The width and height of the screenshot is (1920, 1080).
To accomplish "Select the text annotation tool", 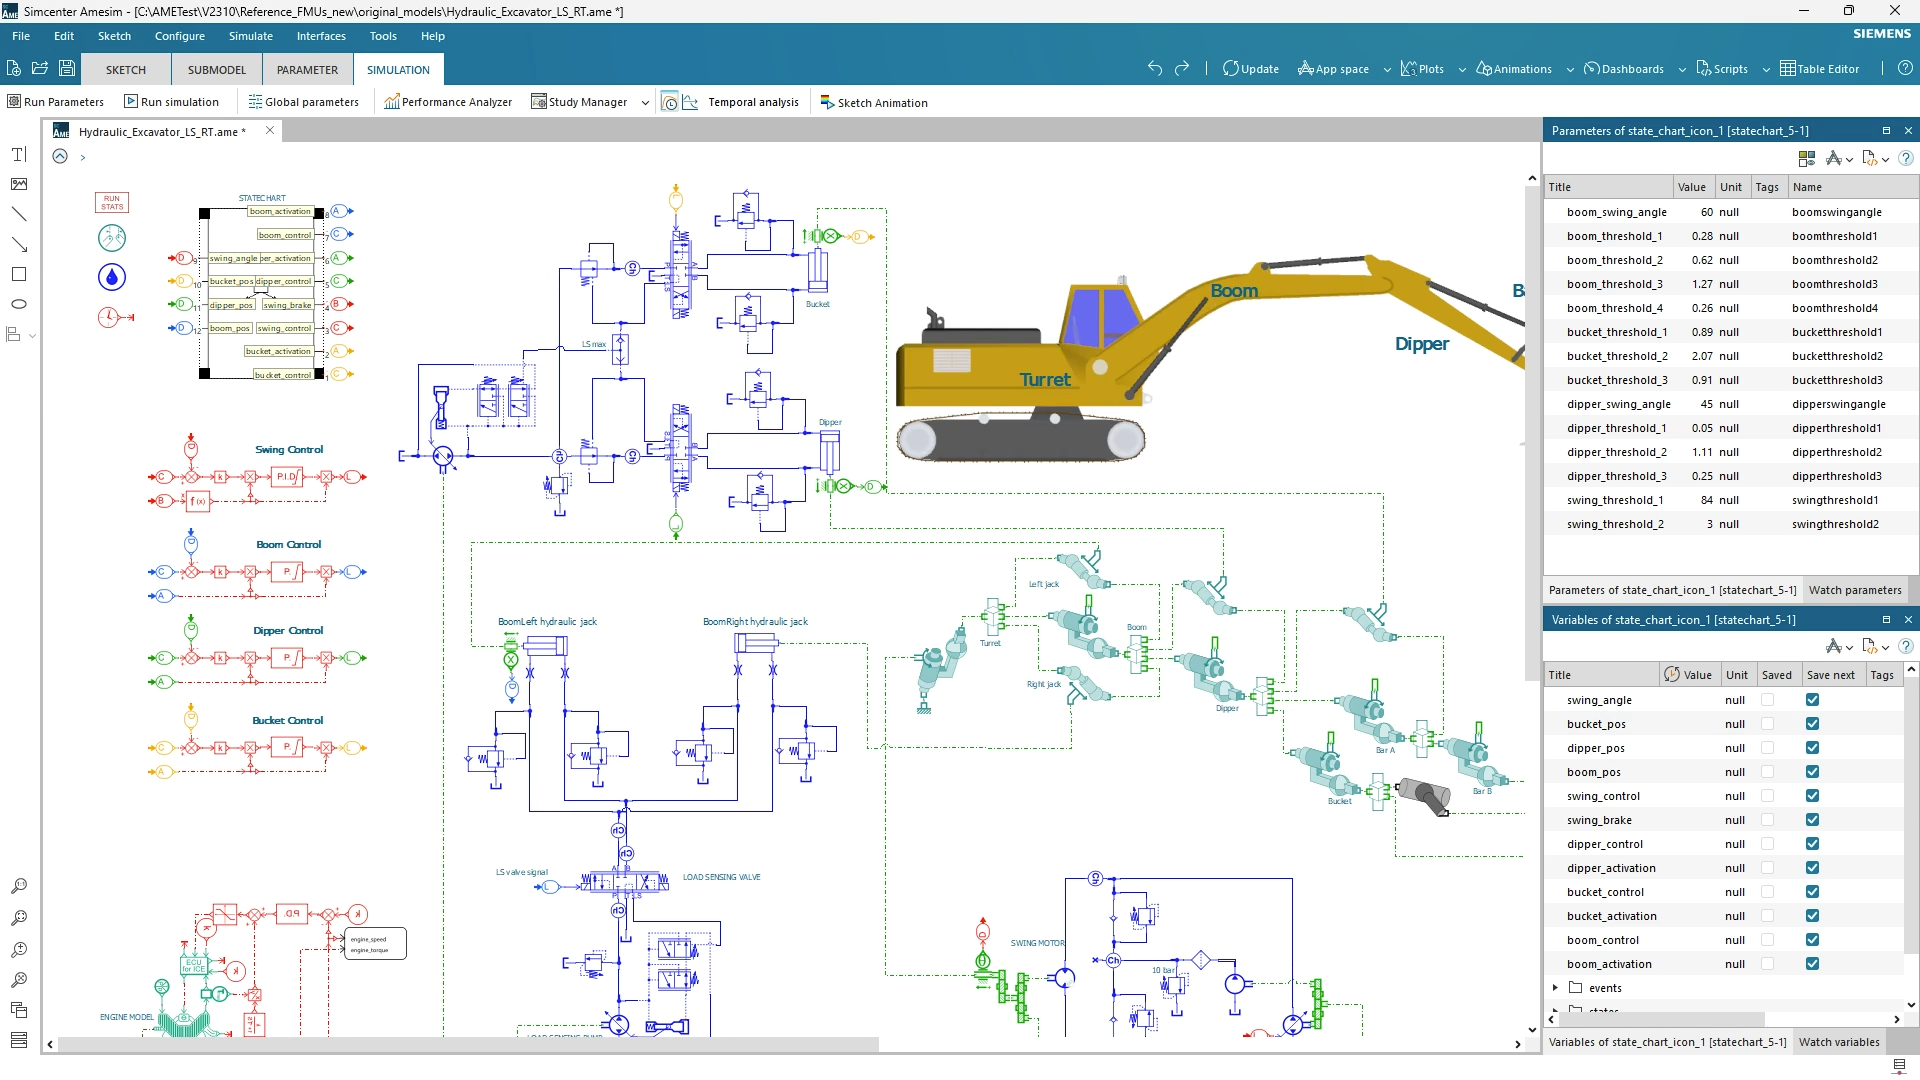I will [18, 155].
